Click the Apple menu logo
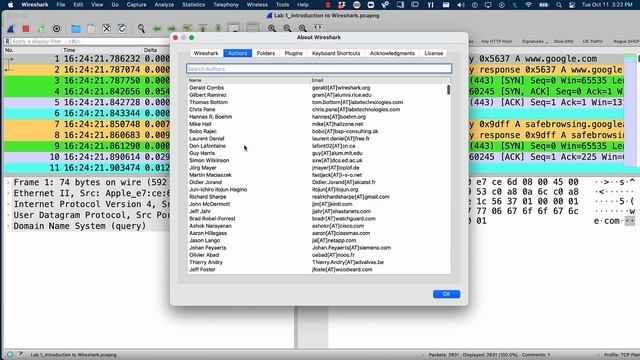Viewport: 640px width, 360px height. coord(11,5)
